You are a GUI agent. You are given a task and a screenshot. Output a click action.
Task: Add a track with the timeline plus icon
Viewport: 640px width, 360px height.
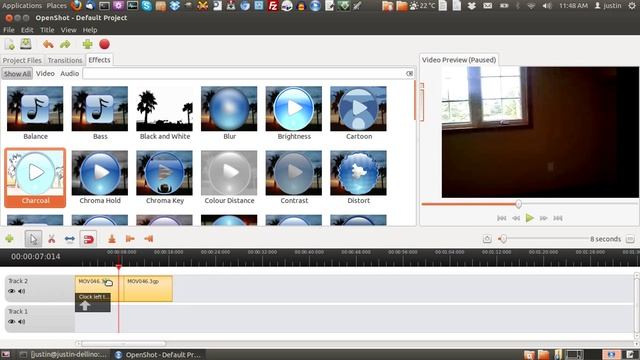[9, 239]
